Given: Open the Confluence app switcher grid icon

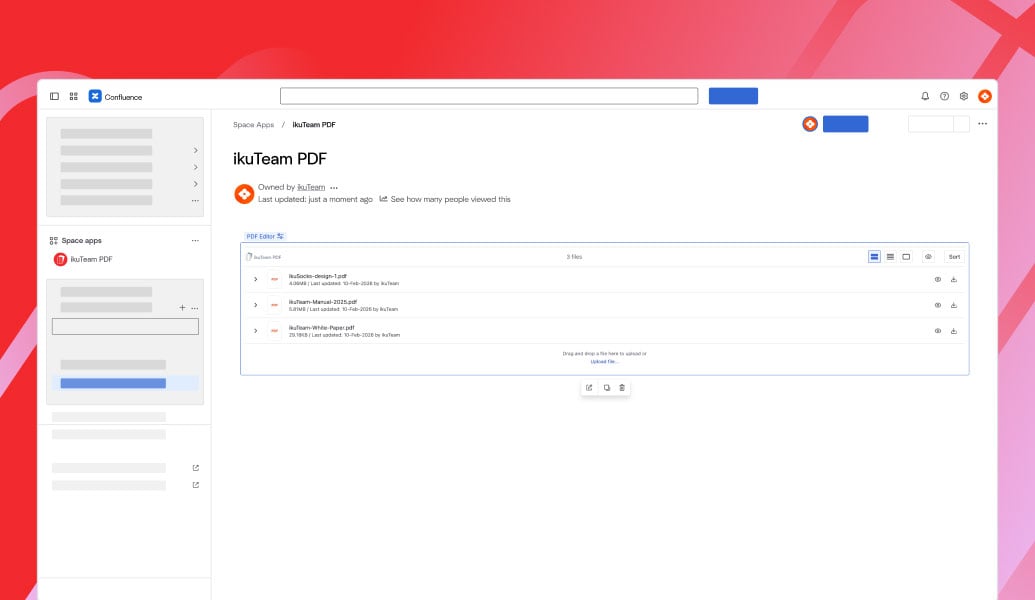Looking at the screenshot, I should (73, 95).
